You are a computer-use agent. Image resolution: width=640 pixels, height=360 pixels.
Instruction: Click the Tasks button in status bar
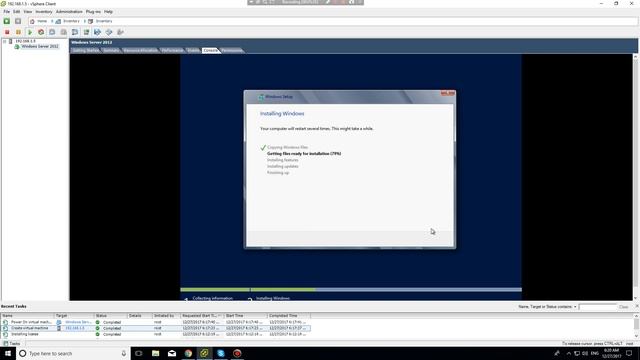coord(11,344)
